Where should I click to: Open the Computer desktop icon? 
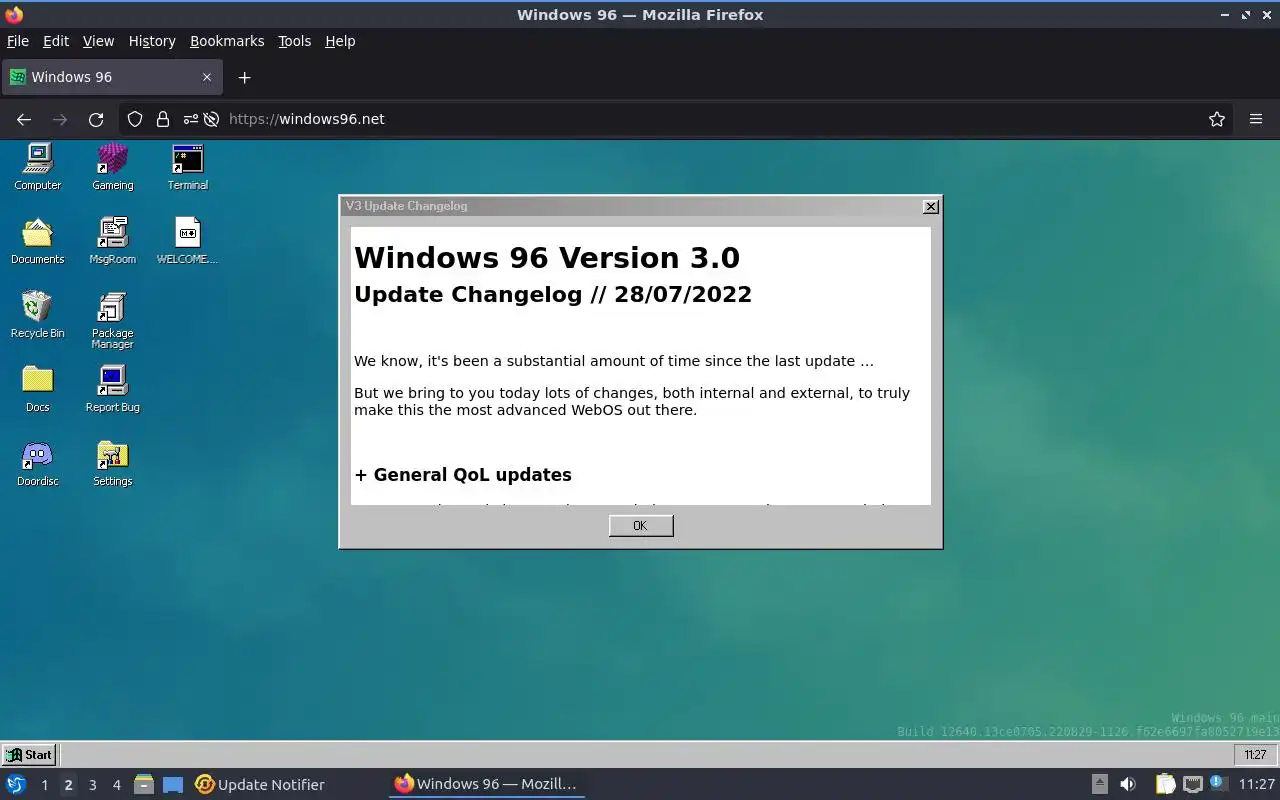[38, 167]
